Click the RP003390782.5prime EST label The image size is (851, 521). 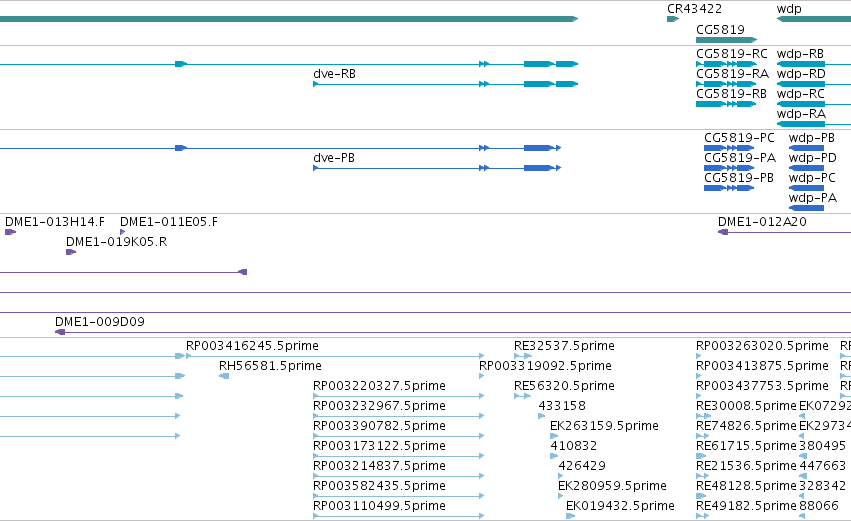[x=379, y=427]
